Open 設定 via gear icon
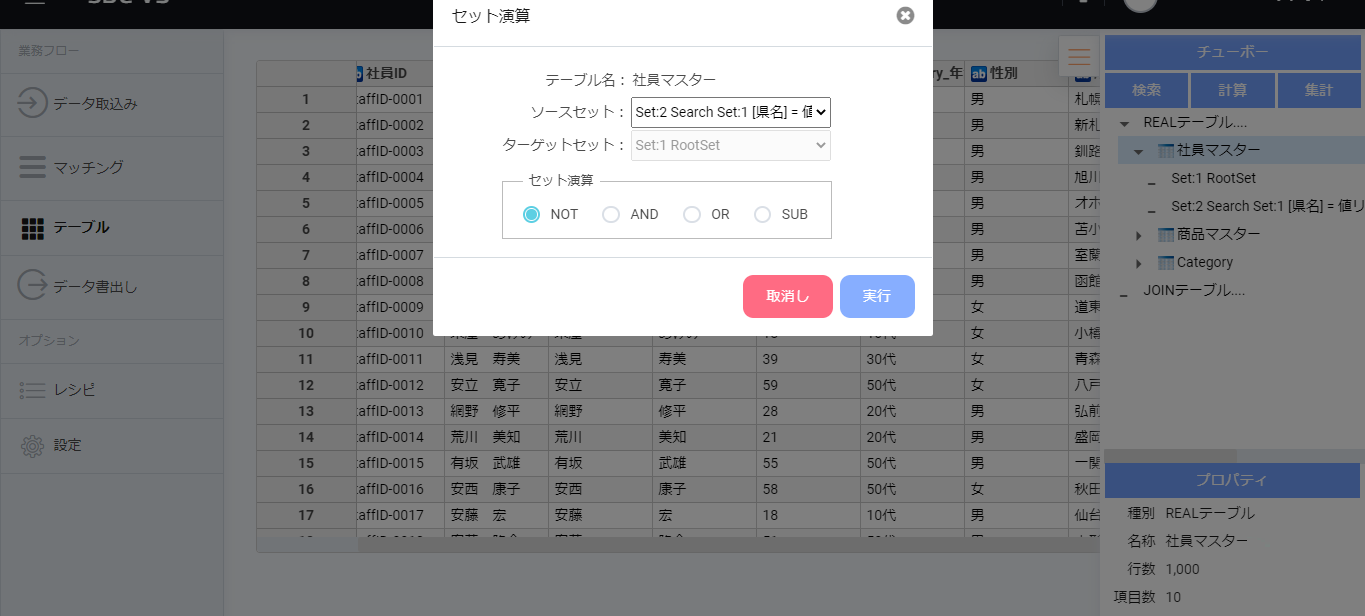 (x=33, y=445)
